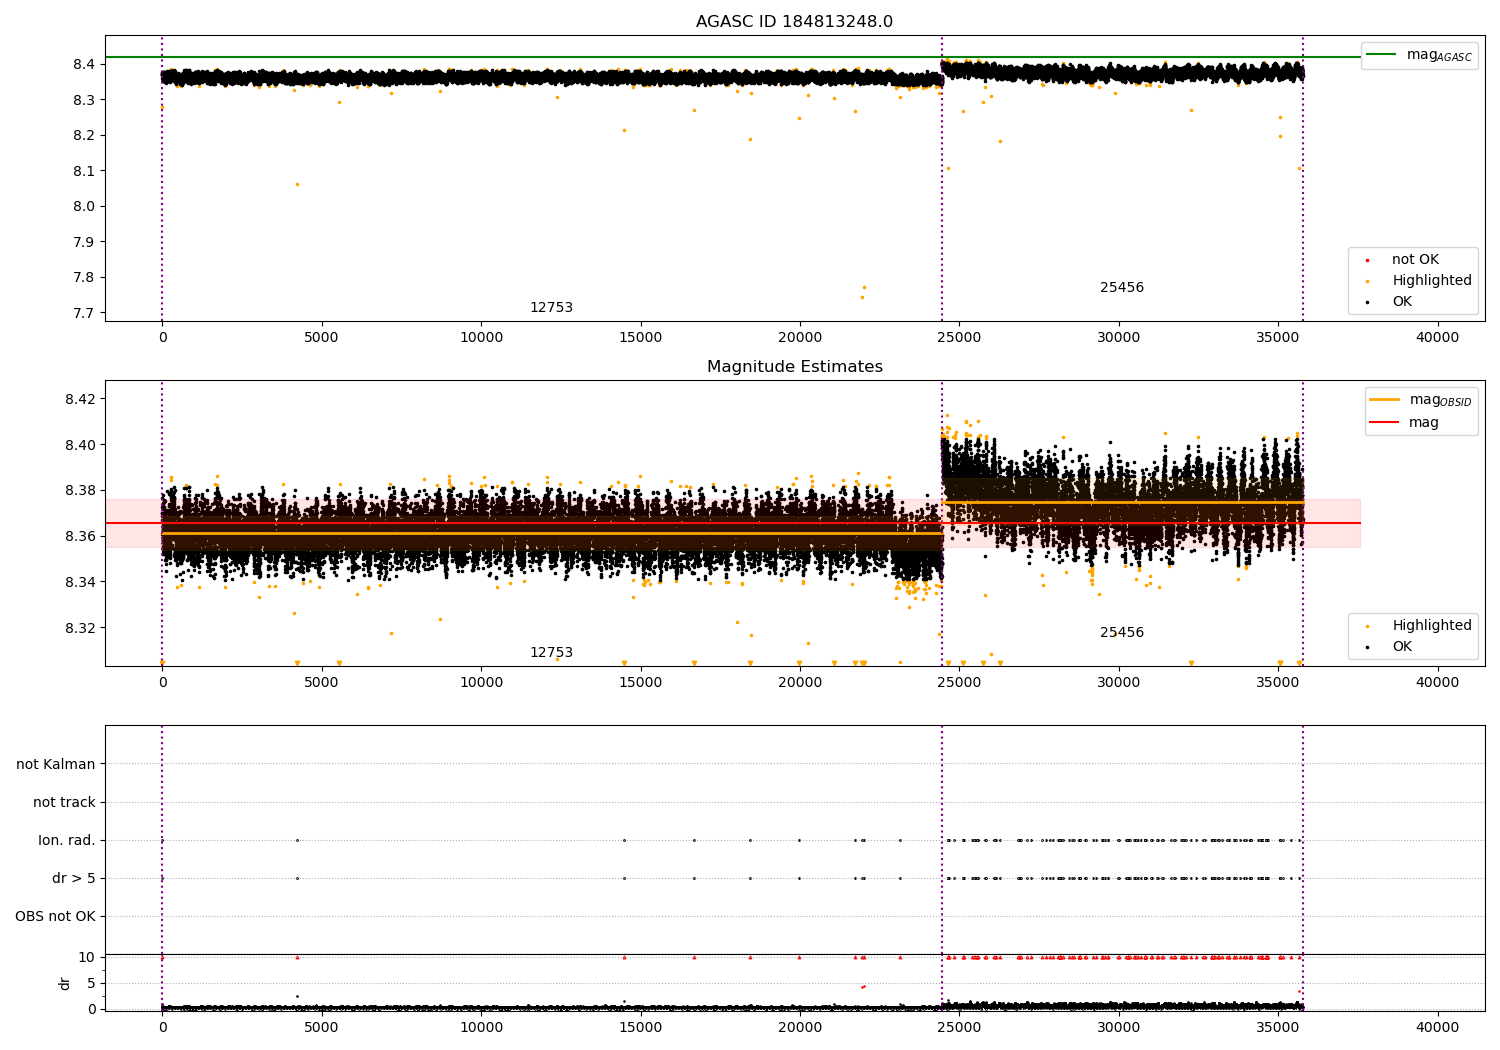The height and width of the screenshot is (1050, 1500).
Task: Click the rotated "dr" y-axis label
Action: (65, 983)
